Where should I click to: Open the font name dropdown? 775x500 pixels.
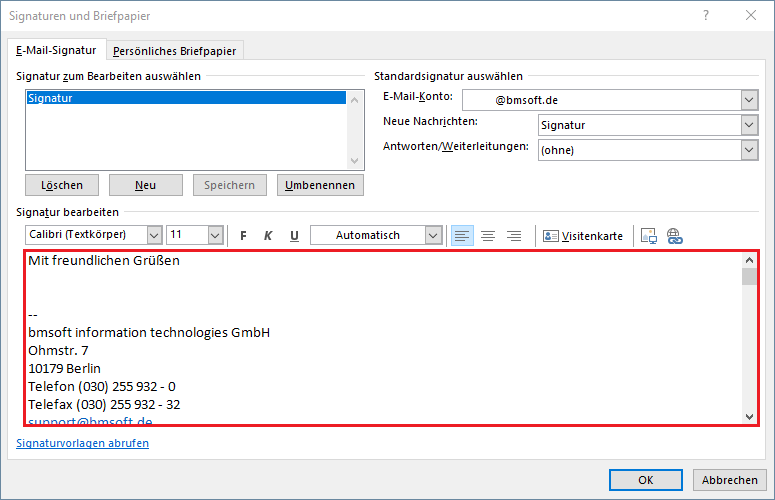coord(154,235)
